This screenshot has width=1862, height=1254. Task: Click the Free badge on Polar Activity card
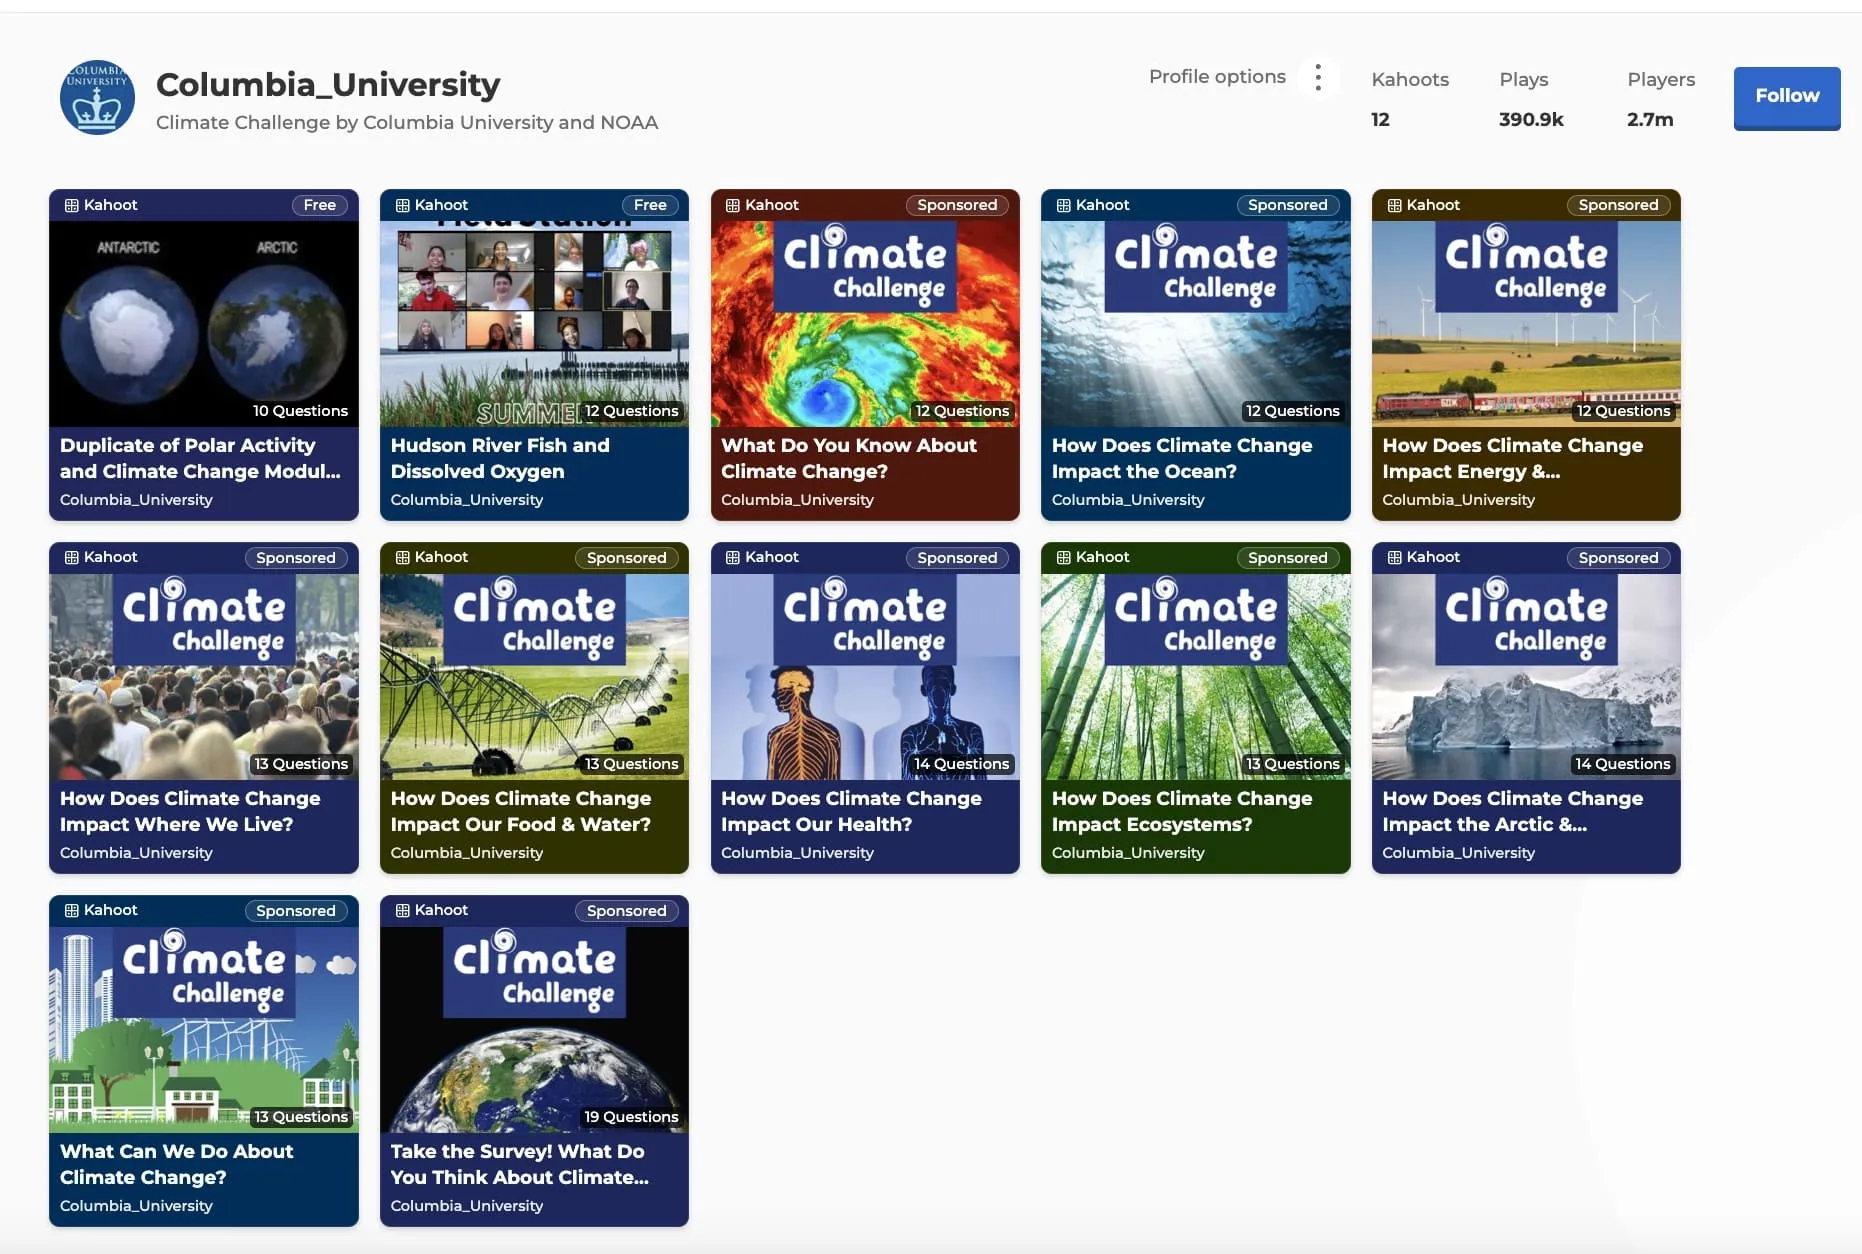click(x=320, y=205)
